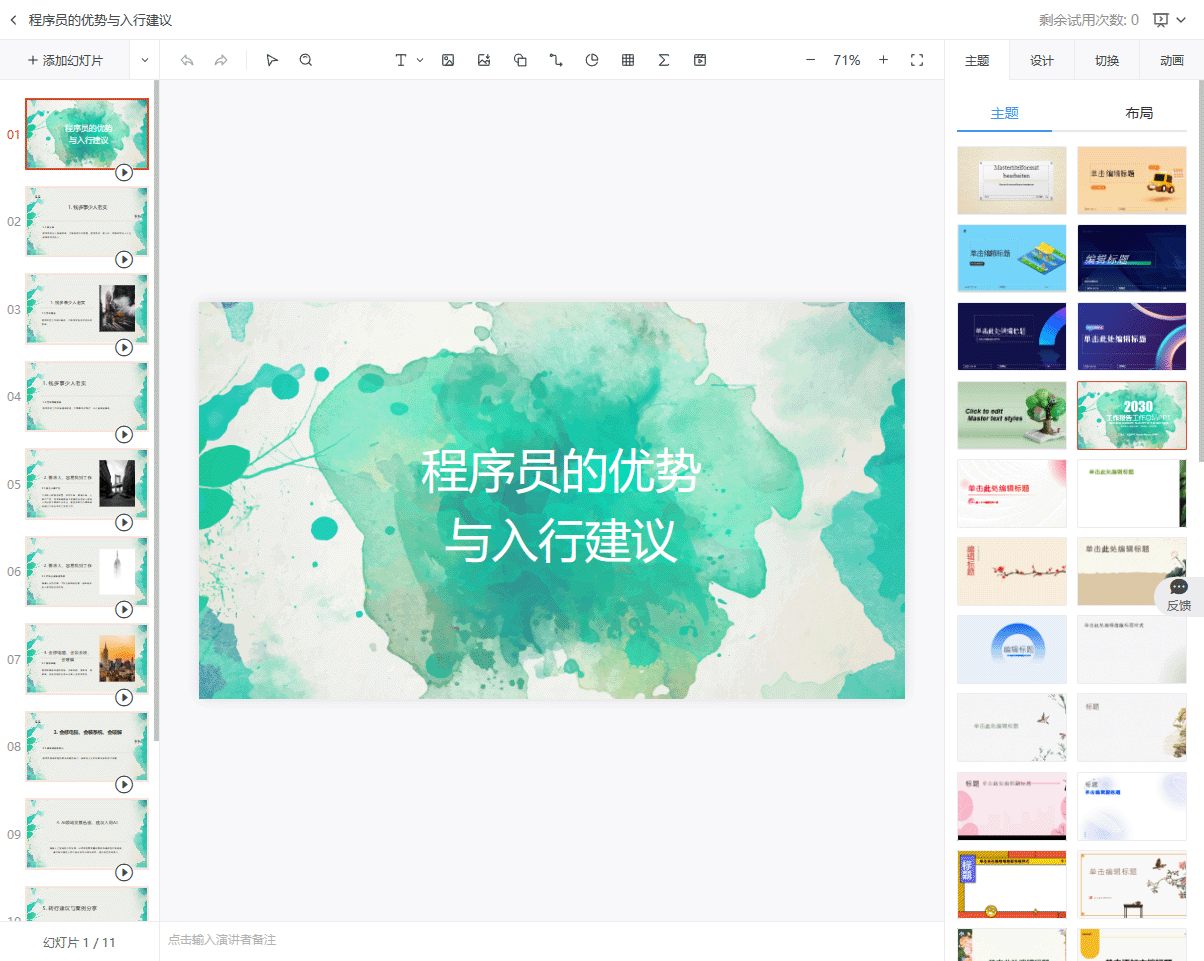This screenshot has width=1204, height=961.
Task: Insert a table from the toolbar
Action: 628,60
